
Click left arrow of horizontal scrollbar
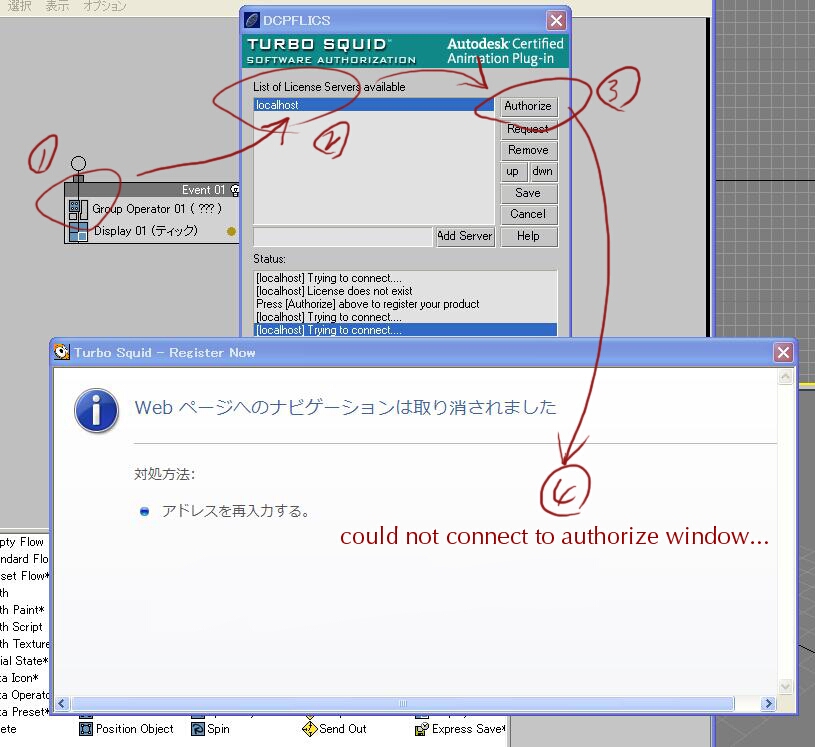click(x=62, y=704)
